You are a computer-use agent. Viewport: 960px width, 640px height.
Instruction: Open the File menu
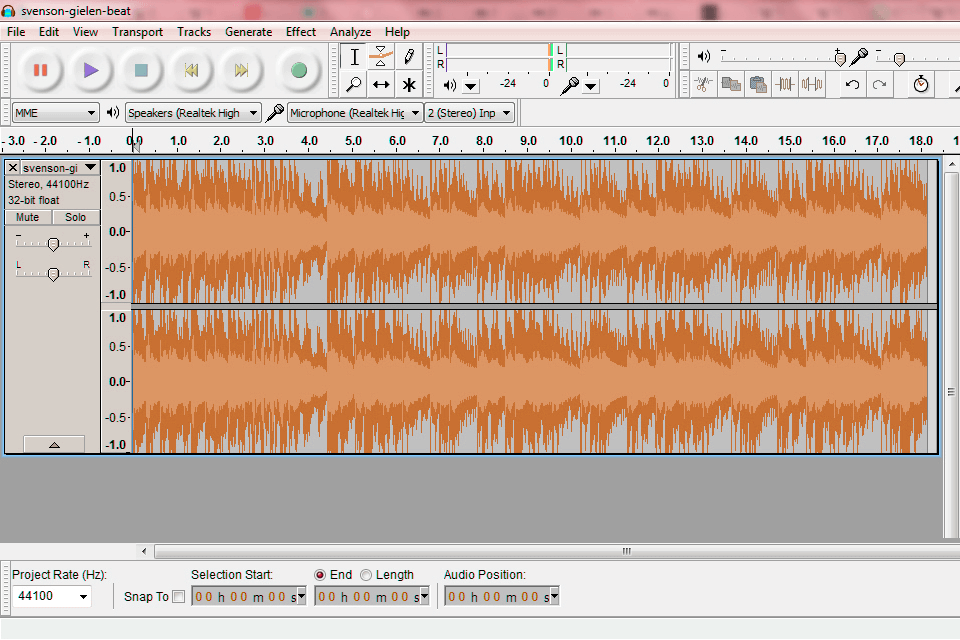[16, 32]
